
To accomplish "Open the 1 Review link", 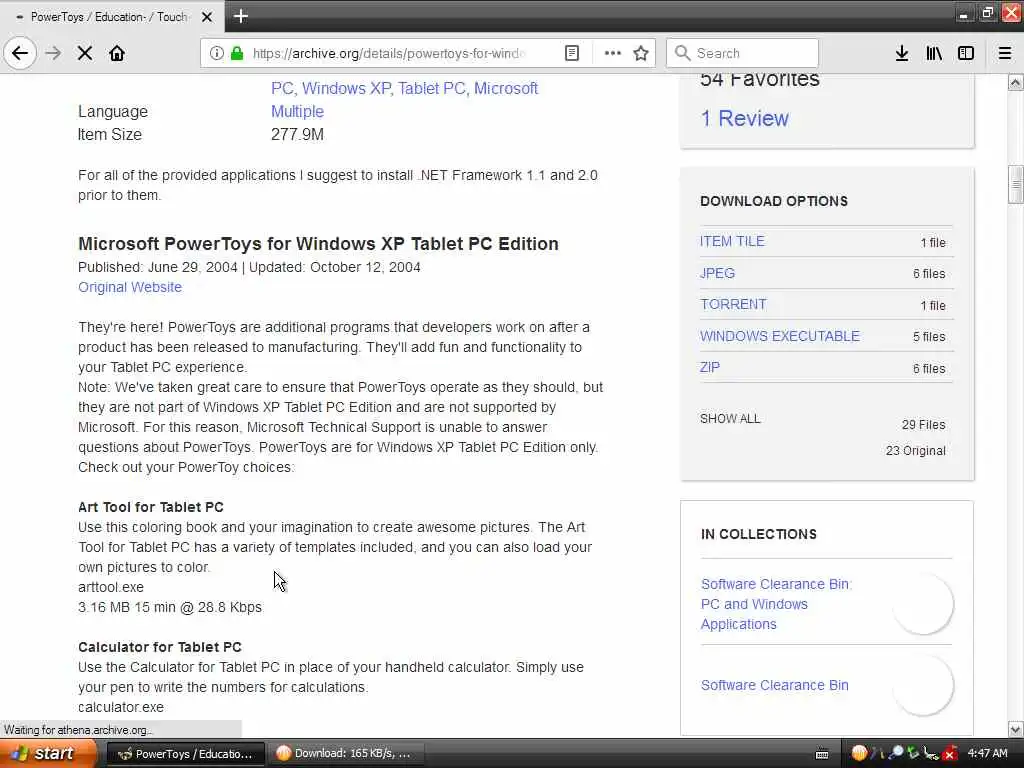I will pyautogui.click(x=744, y=118).
